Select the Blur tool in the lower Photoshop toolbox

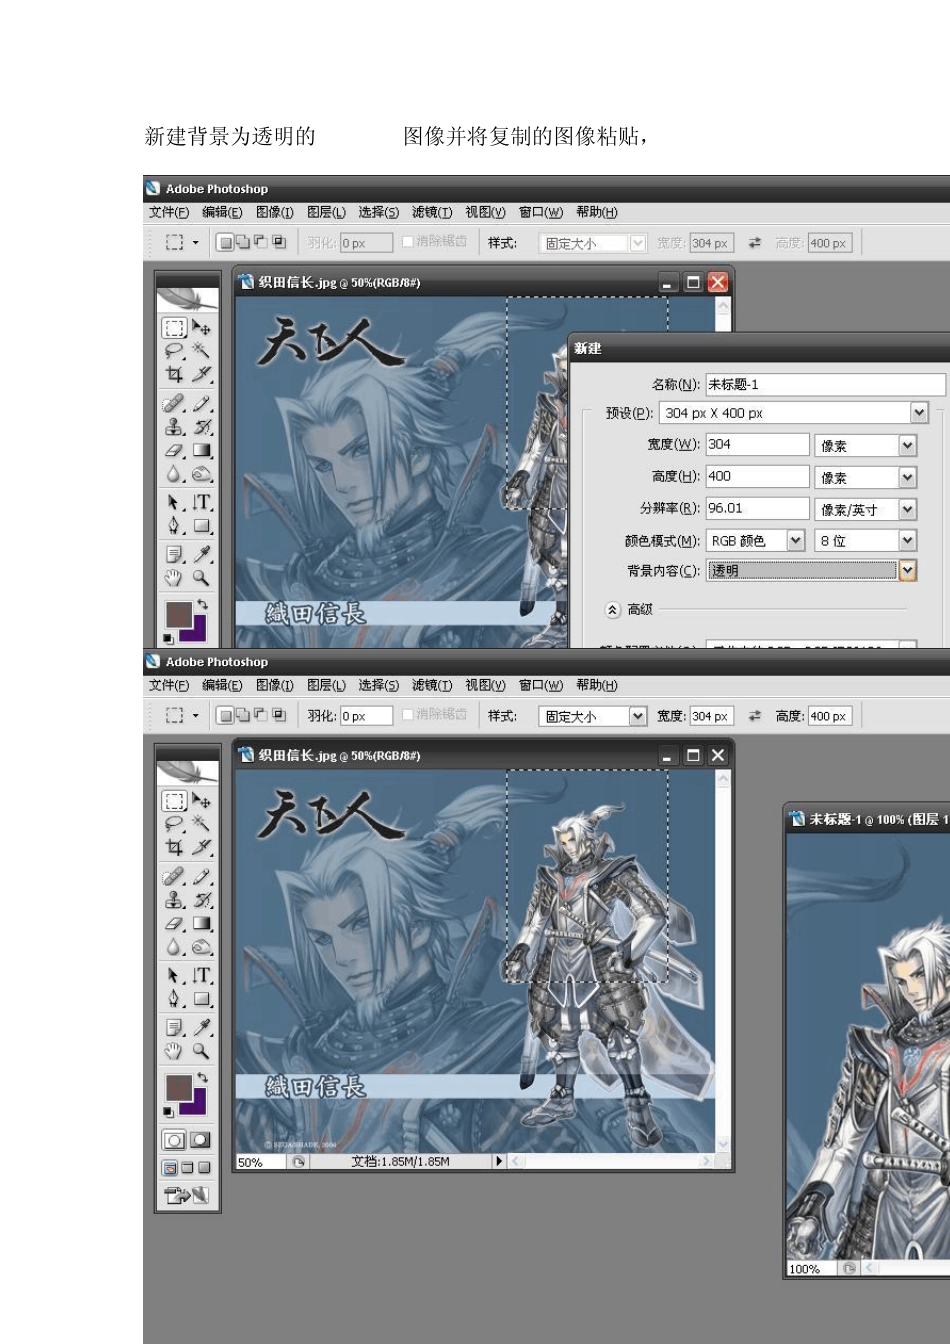pos(175,948)
